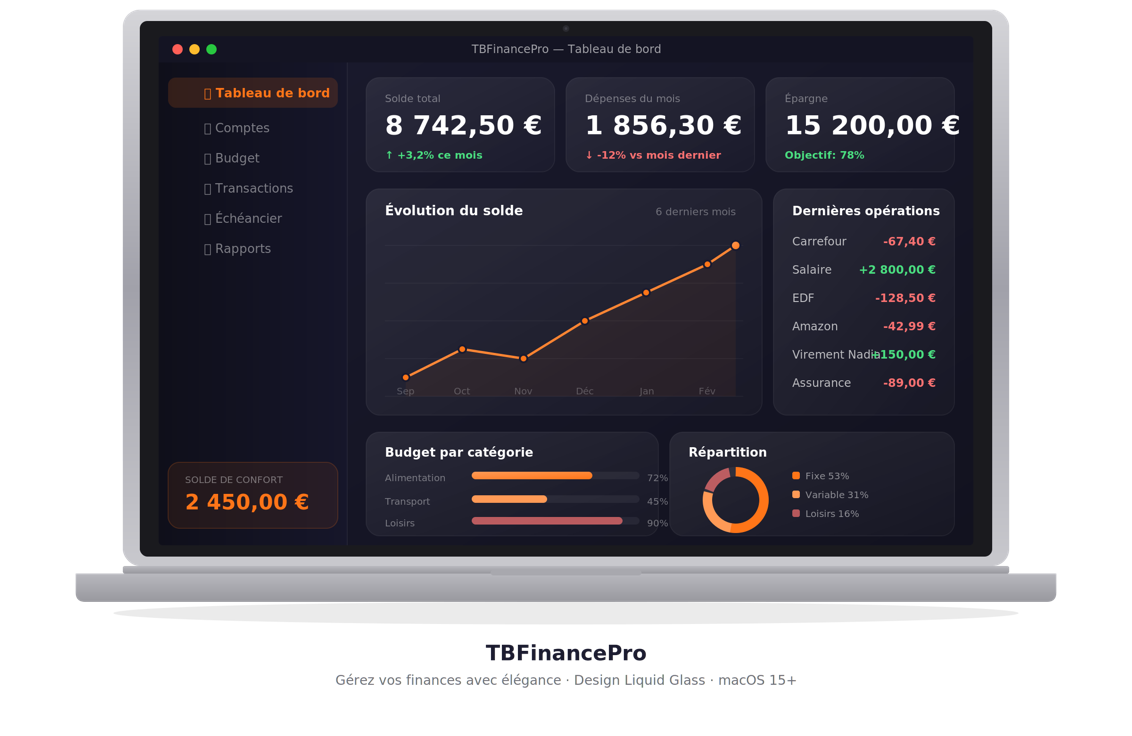Click the Transactions sidebar icon

[208, 188]
